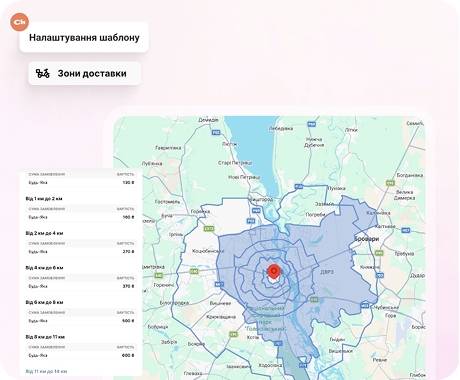This screenshot has width=460, height=380.
Task: Click price value under Від 6 км до 8 км
Action: point(128,321)
